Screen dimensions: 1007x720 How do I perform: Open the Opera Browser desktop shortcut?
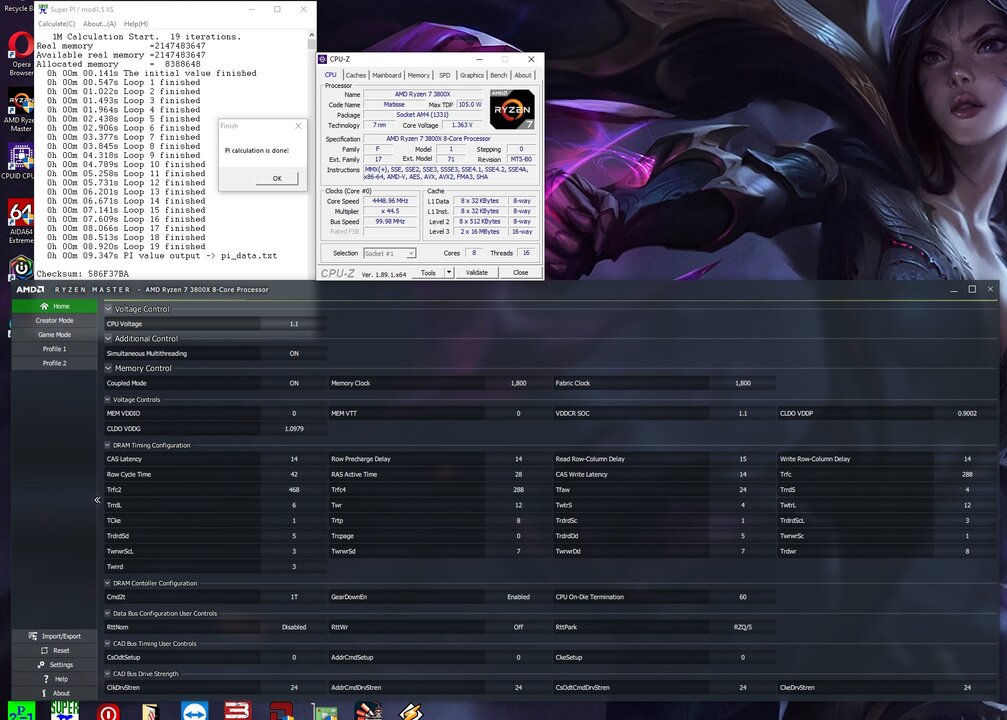21,53
